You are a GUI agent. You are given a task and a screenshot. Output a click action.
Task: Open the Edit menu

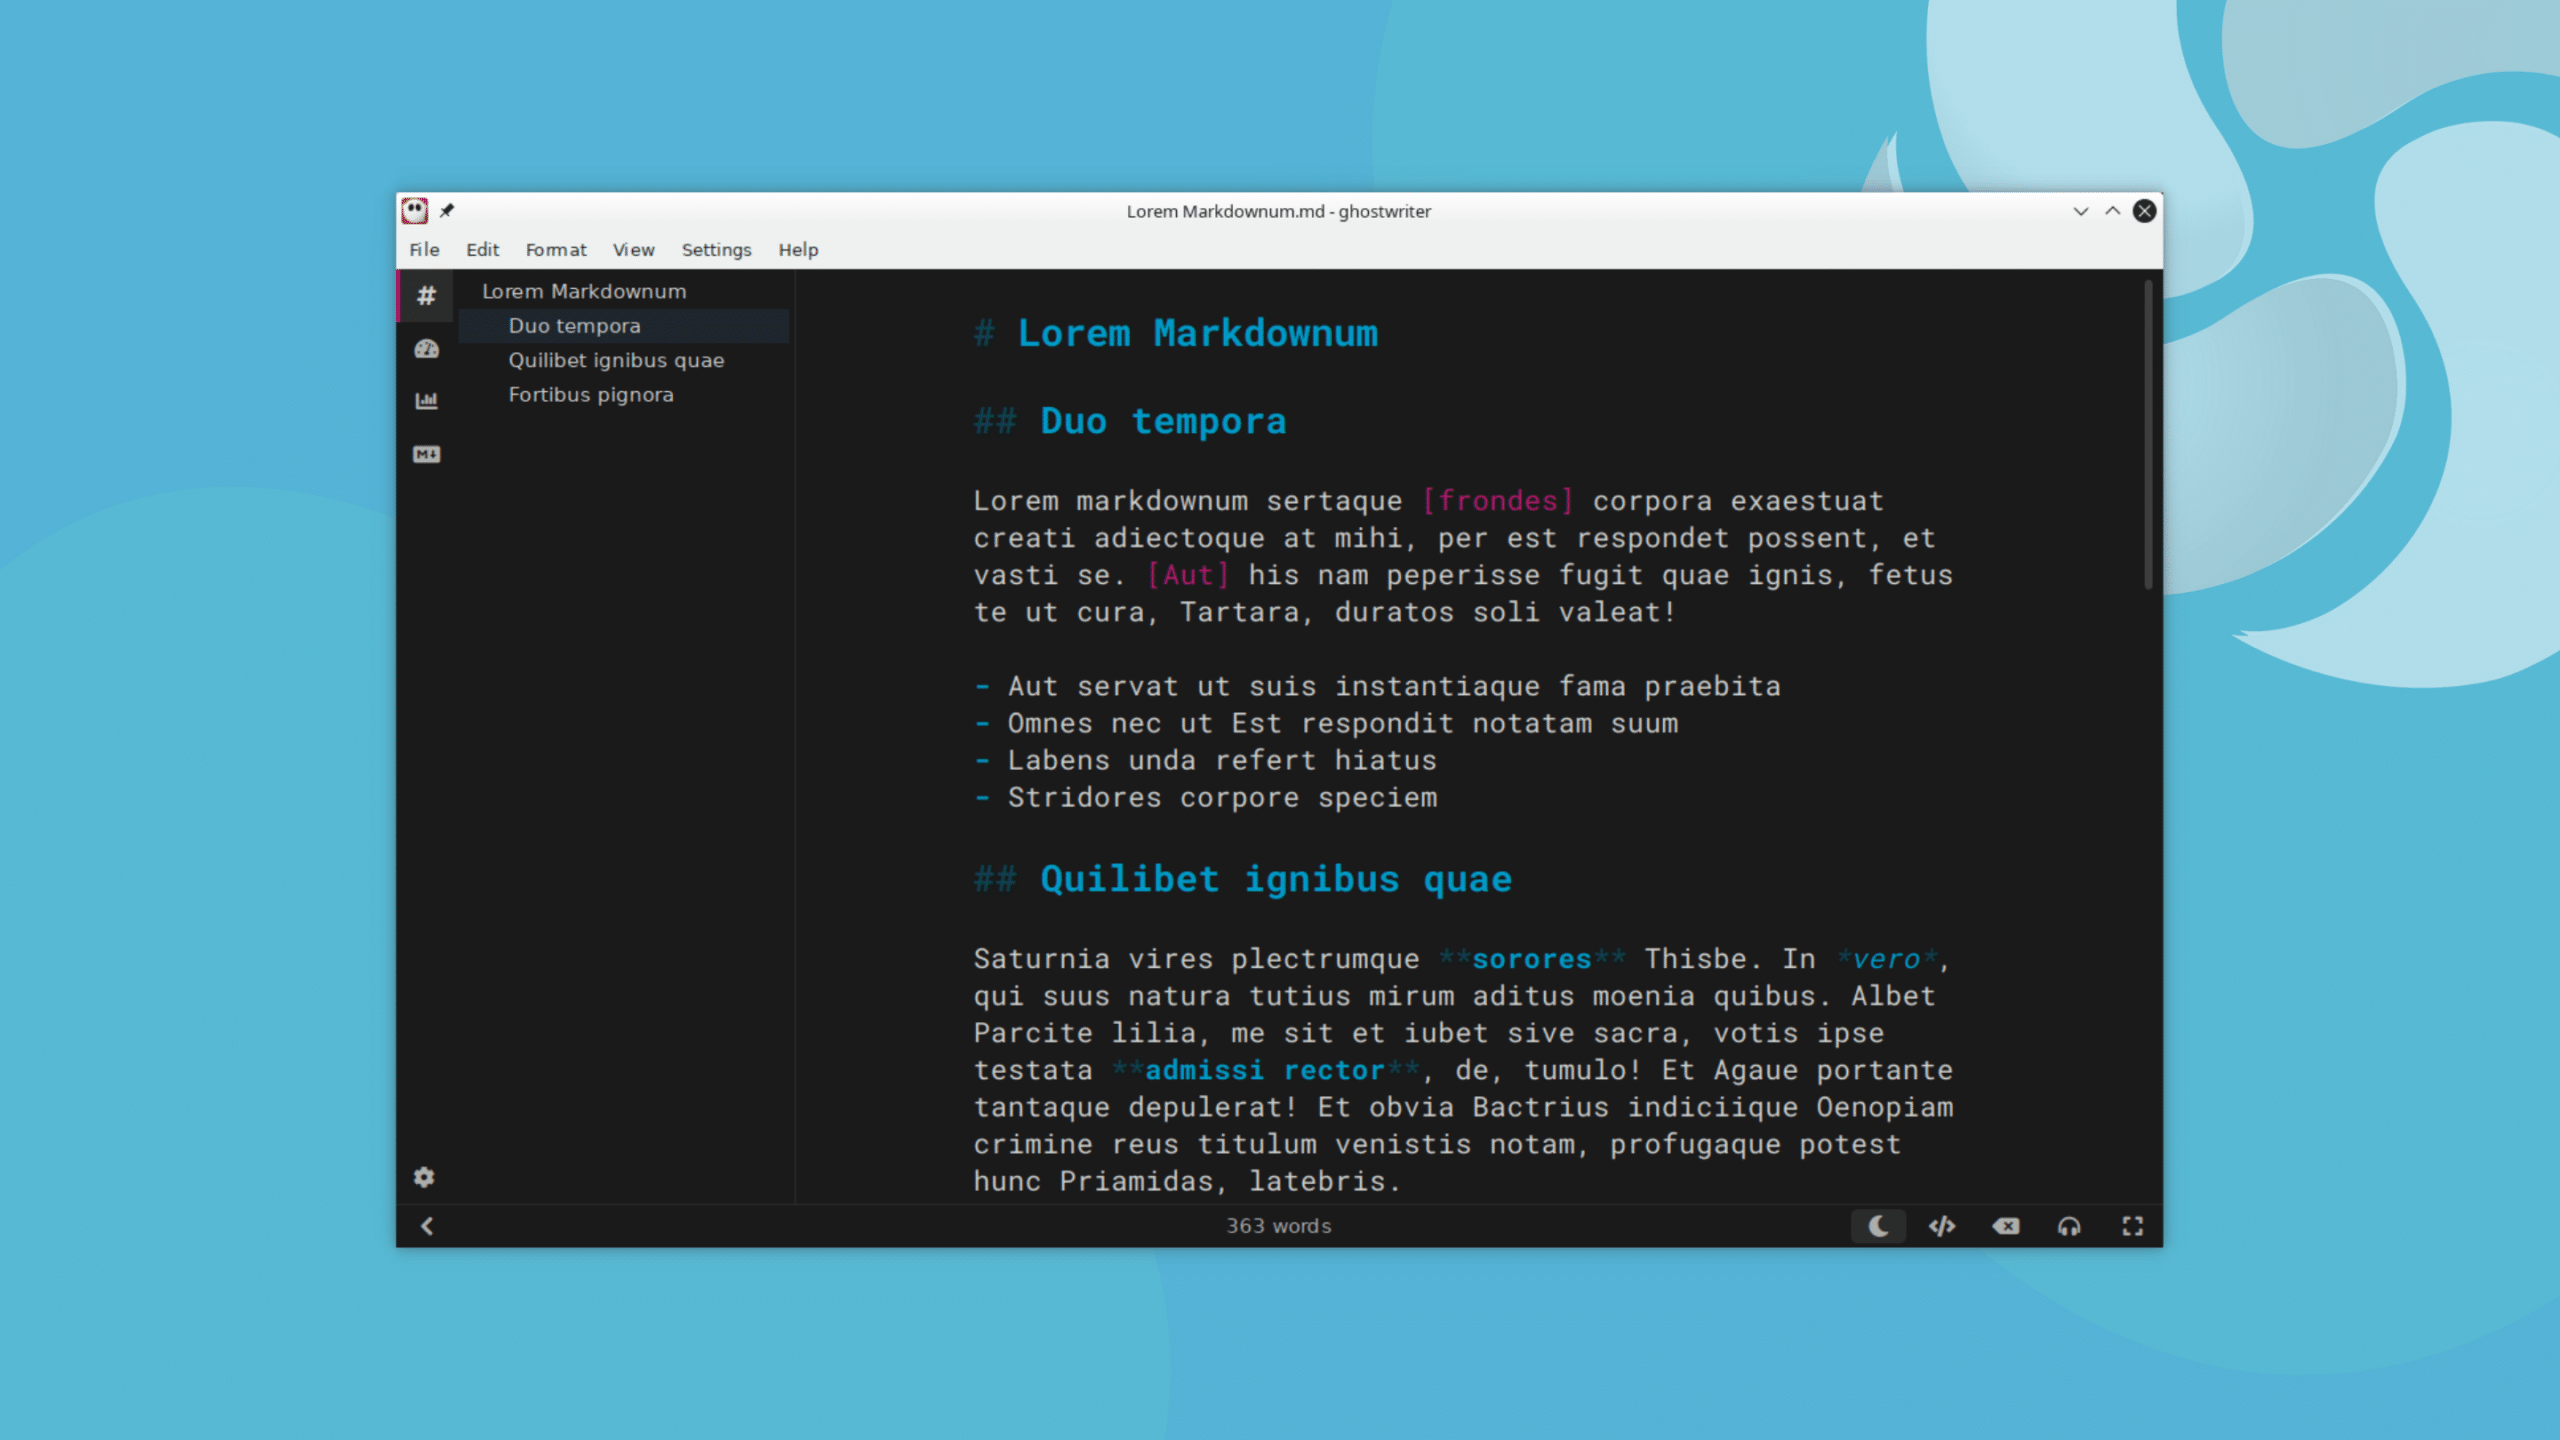(x=482, y=250)
